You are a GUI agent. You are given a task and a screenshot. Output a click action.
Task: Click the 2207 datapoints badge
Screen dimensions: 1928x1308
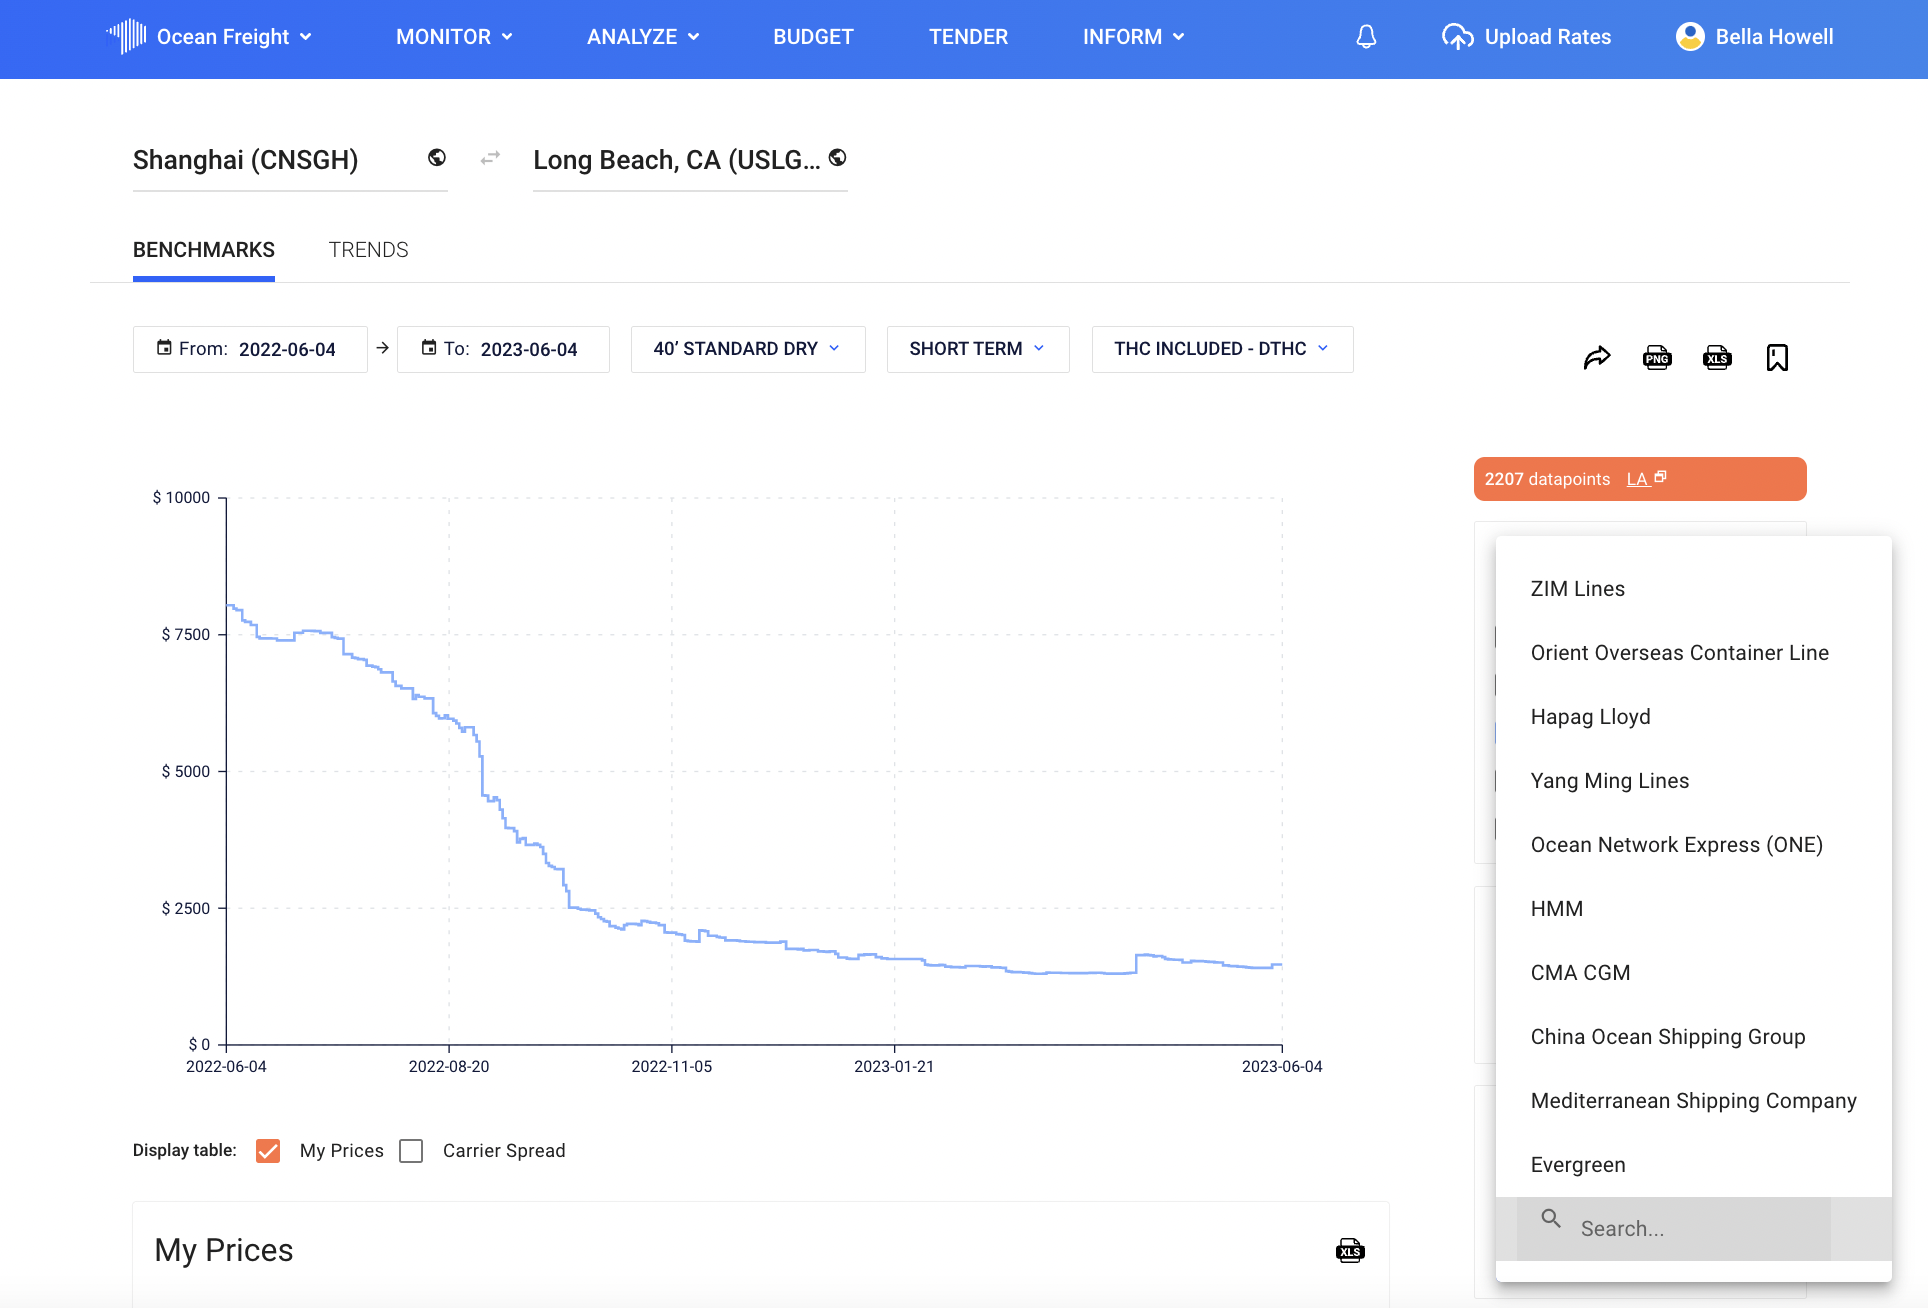coord(1640,479)
